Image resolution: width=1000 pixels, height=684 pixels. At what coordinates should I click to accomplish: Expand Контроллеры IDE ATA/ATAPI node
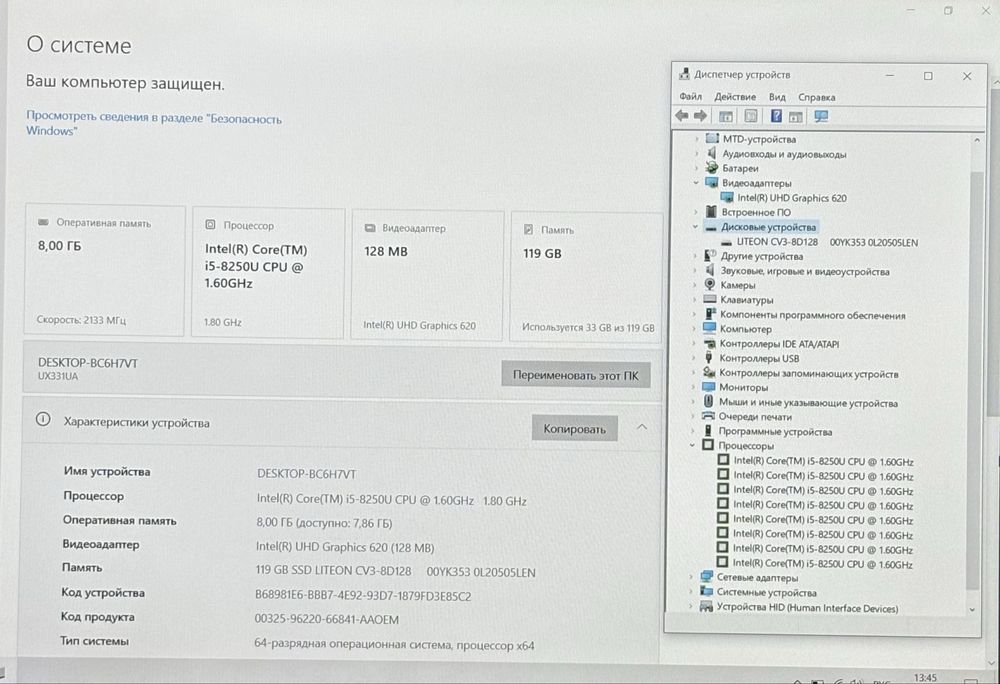click(694, 343)
